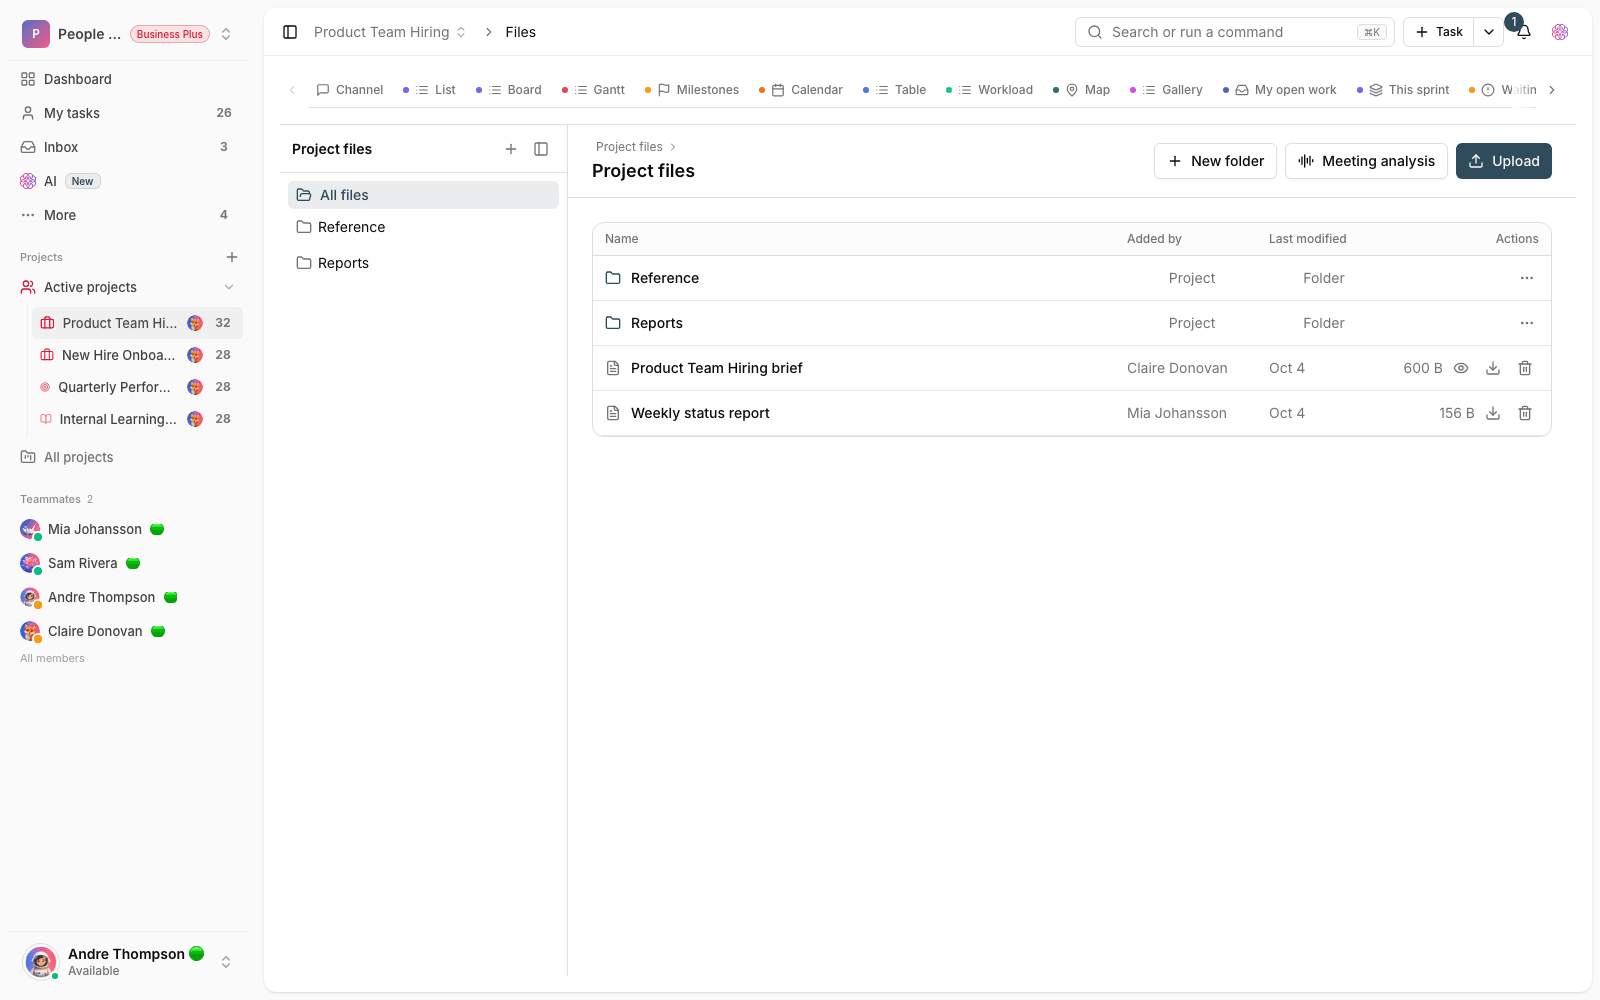This screenshot has width=1600, height=1000.
Task: Open the Task button dropdown arrow
Action: tap(1489, 32)
